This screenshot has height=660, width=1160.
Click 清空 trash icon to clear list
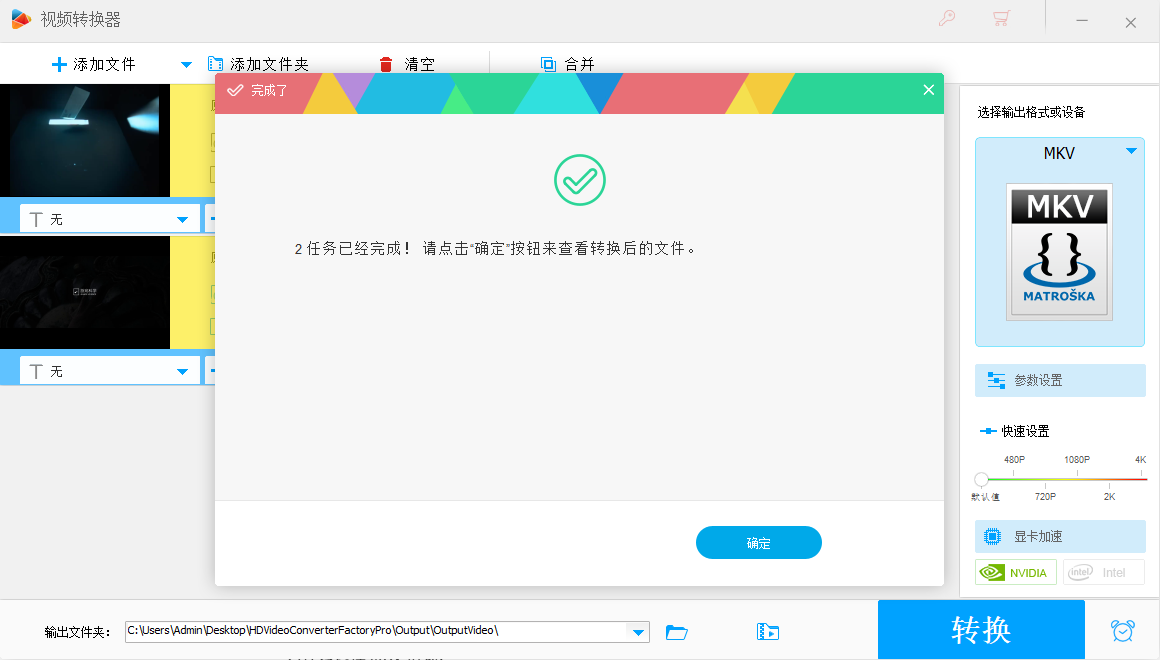(386, 65)
